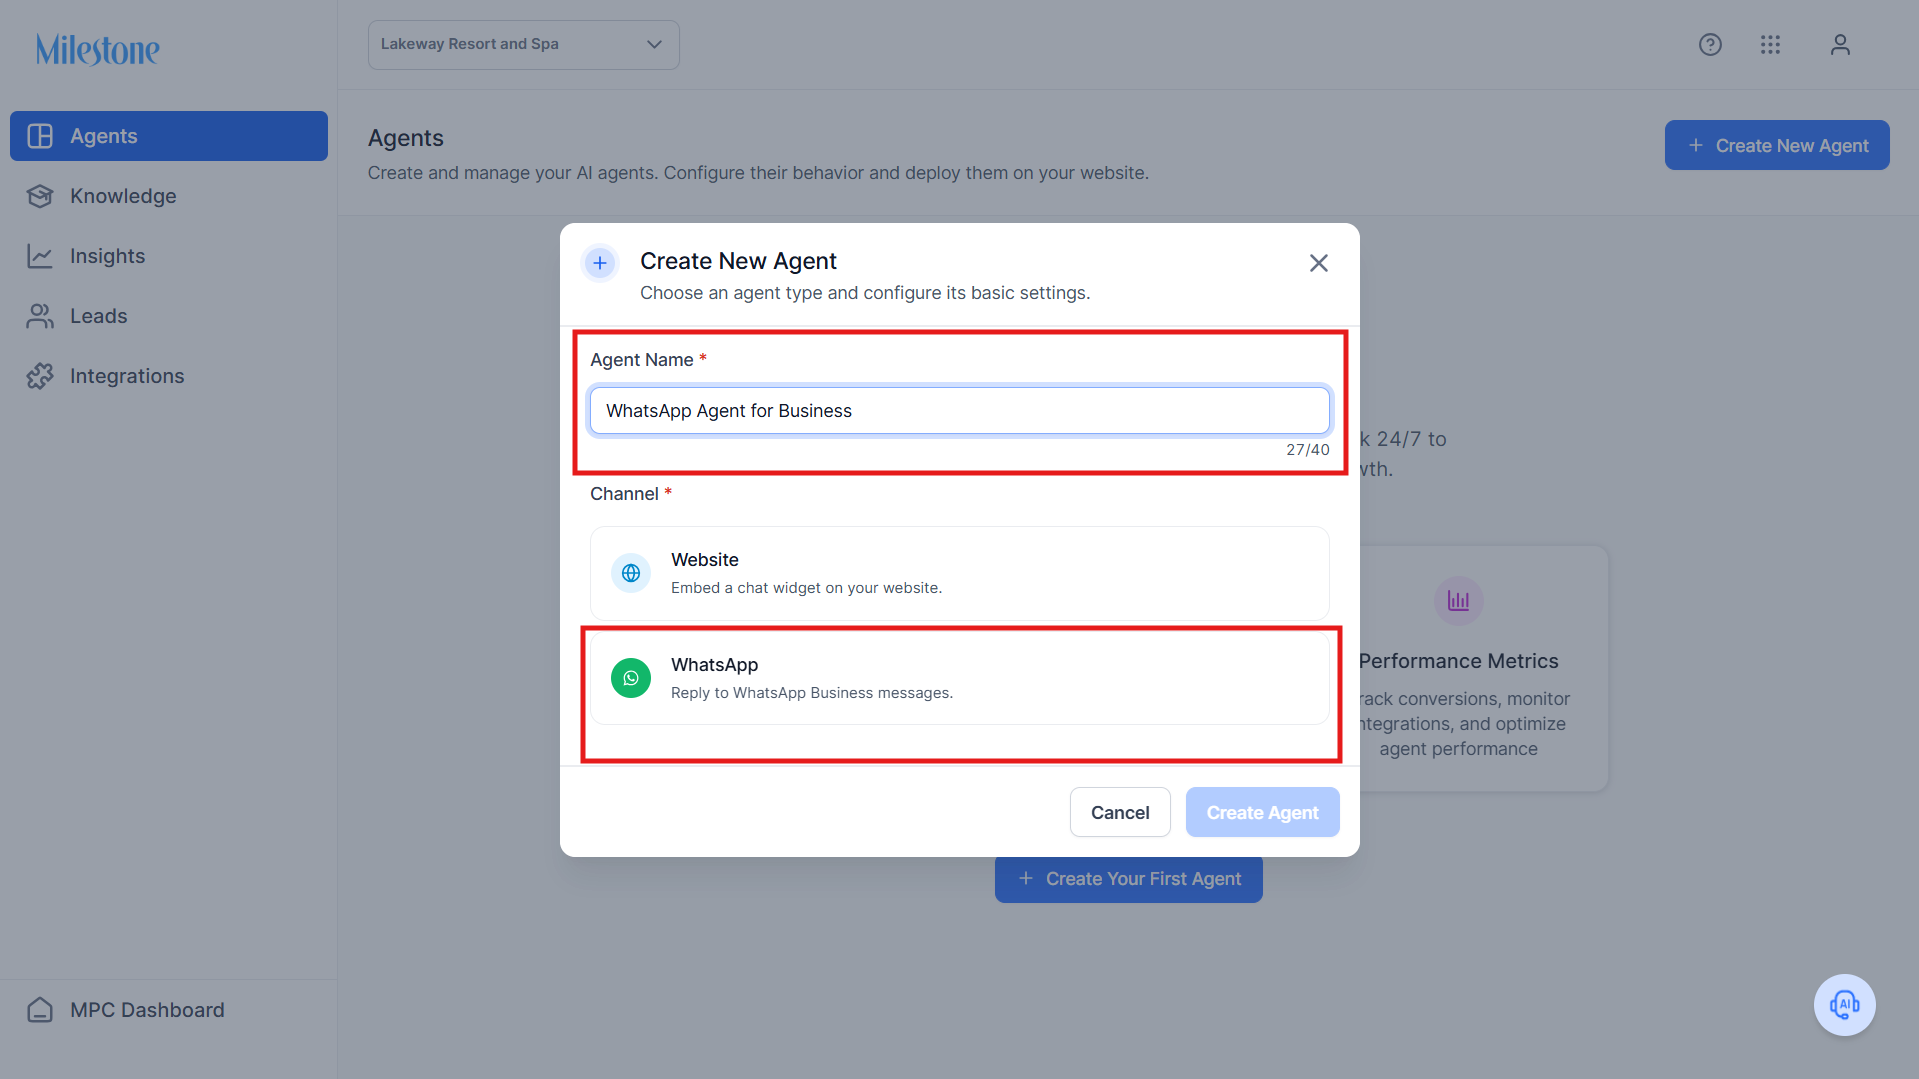Open the Leads page
Screen dimensions: 1919x1079
(169, 316)
